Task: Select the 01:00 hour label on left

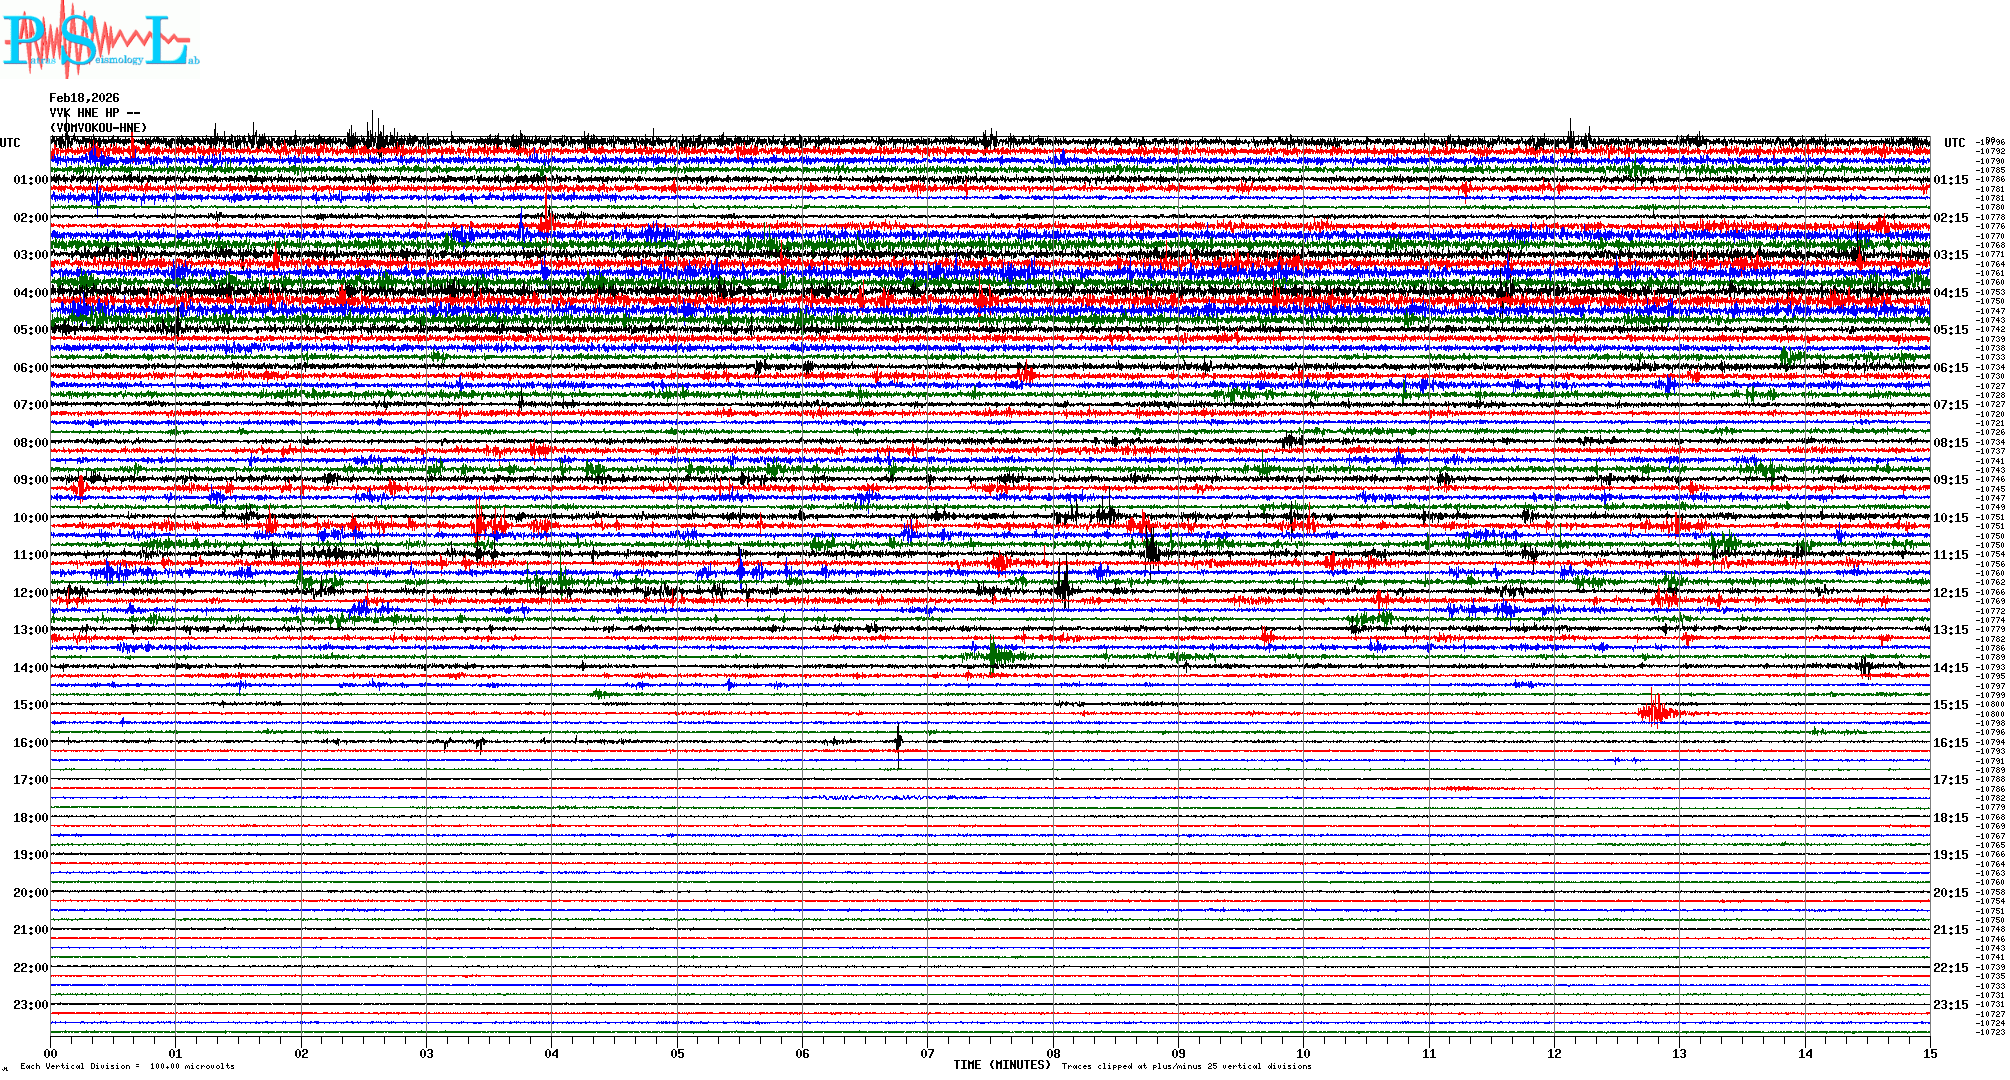Action: click(30, 180)
